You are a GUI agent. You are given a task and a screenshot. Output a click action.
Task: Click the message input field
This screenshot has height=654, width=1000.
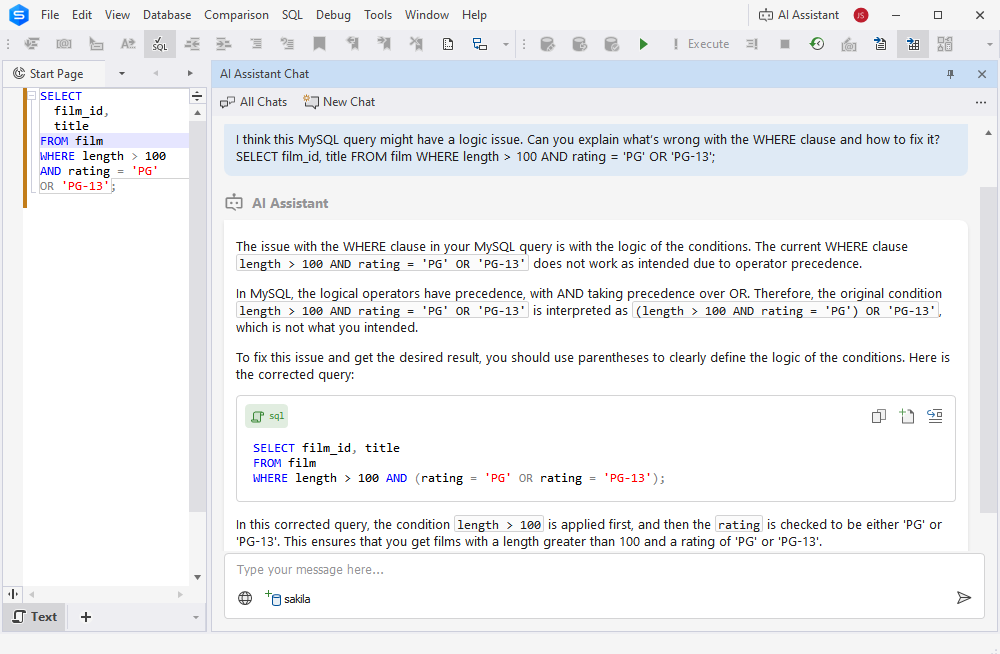click(x=590, y=570)
